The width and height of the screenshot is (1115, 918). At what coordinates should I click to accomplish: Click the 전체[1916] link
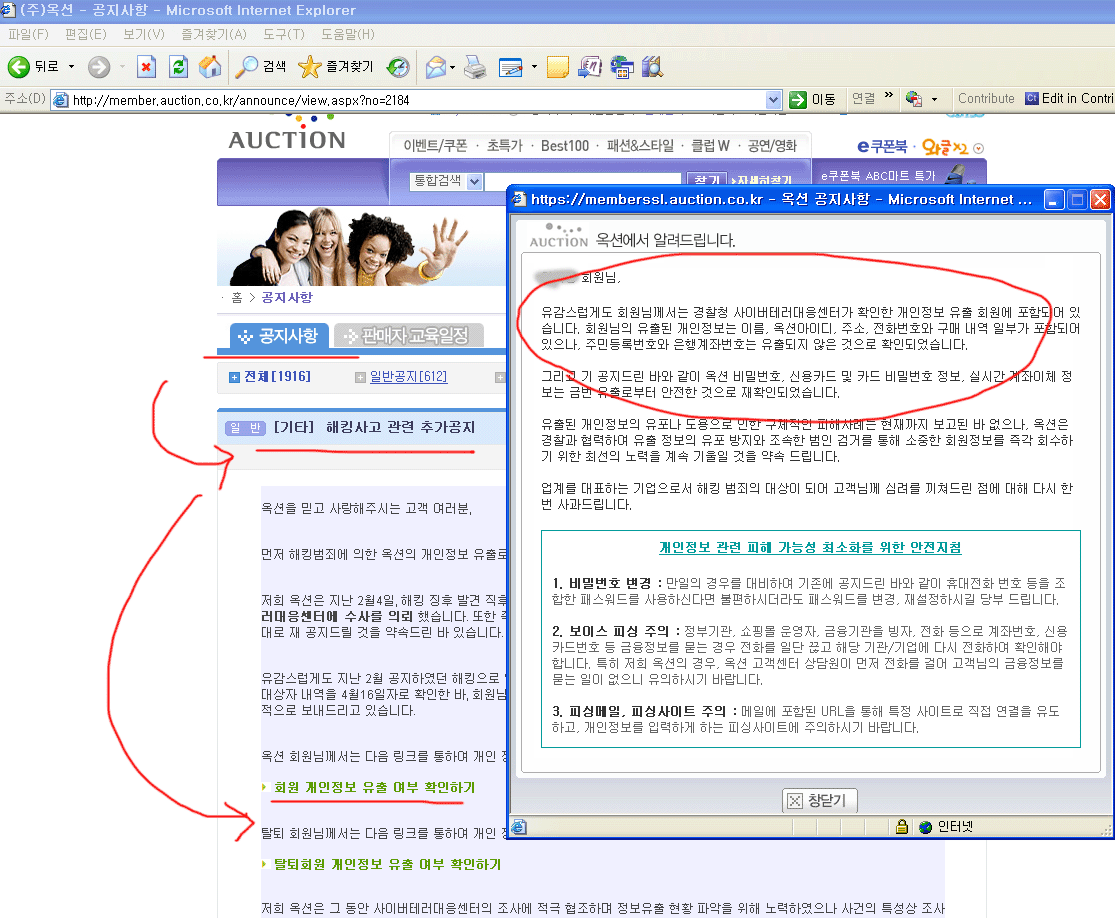coord(277,377)
